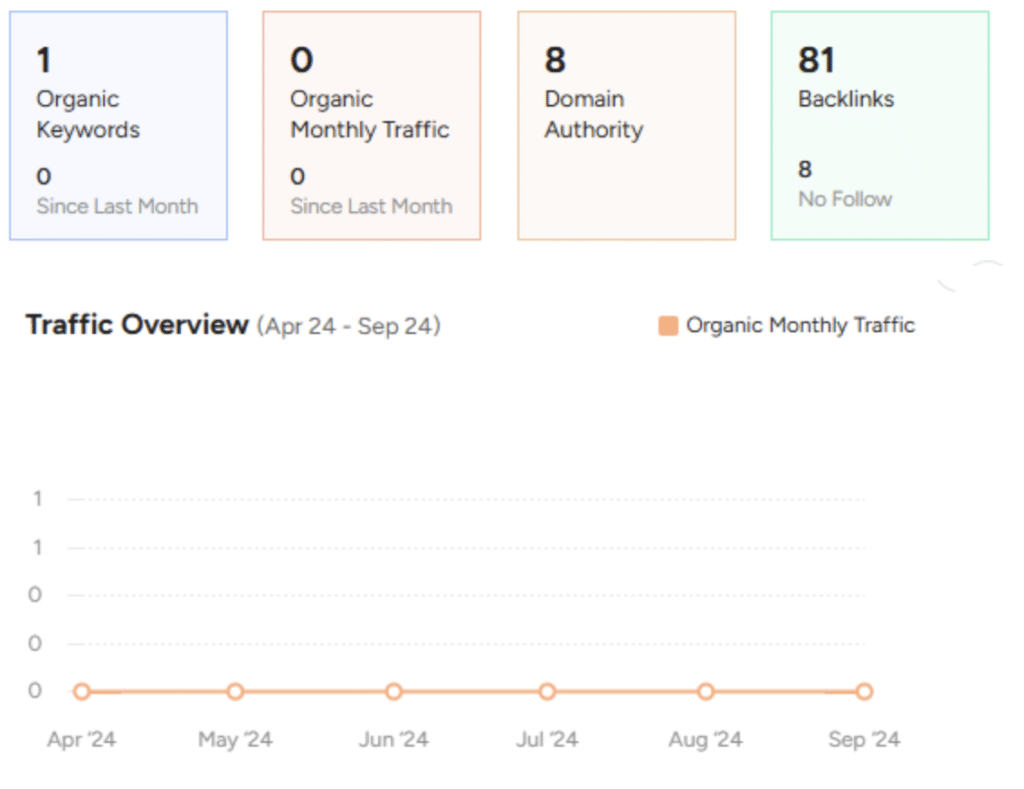Click the Aug '24 data point
Screen dimensions: 1024x789
click(706, 691)
